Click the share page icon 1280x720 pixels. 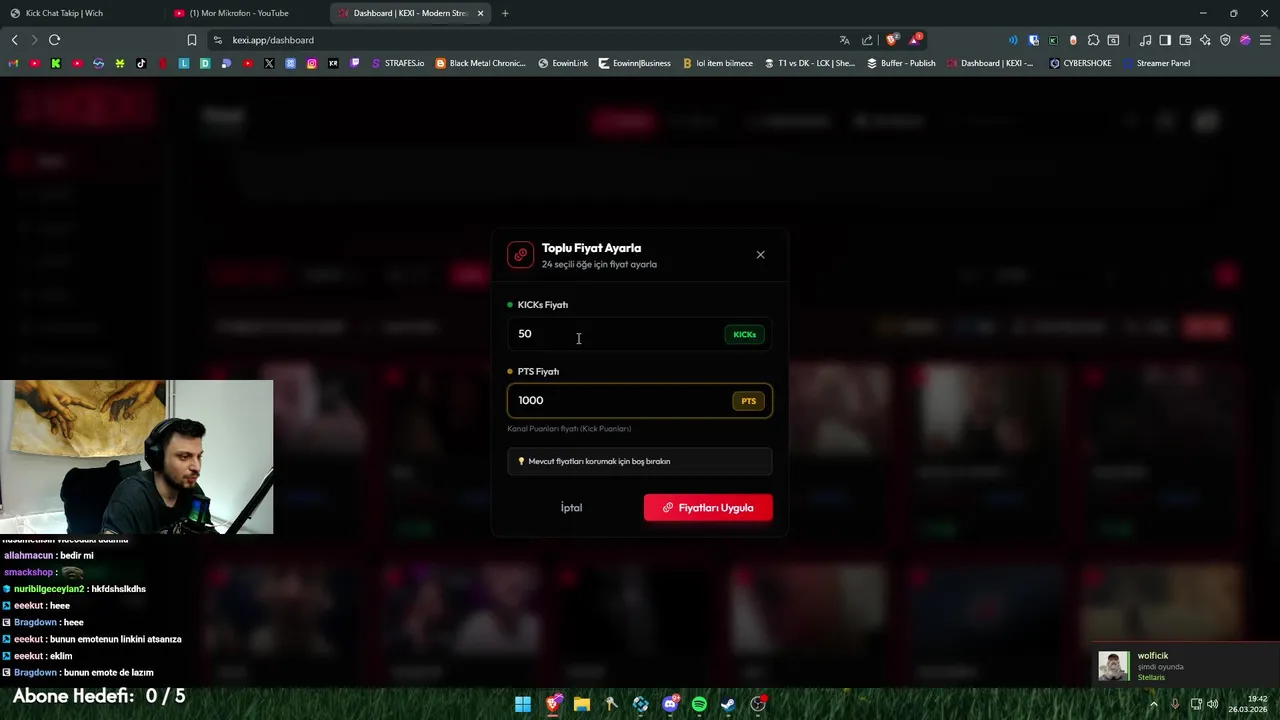(x=867, y=40)
